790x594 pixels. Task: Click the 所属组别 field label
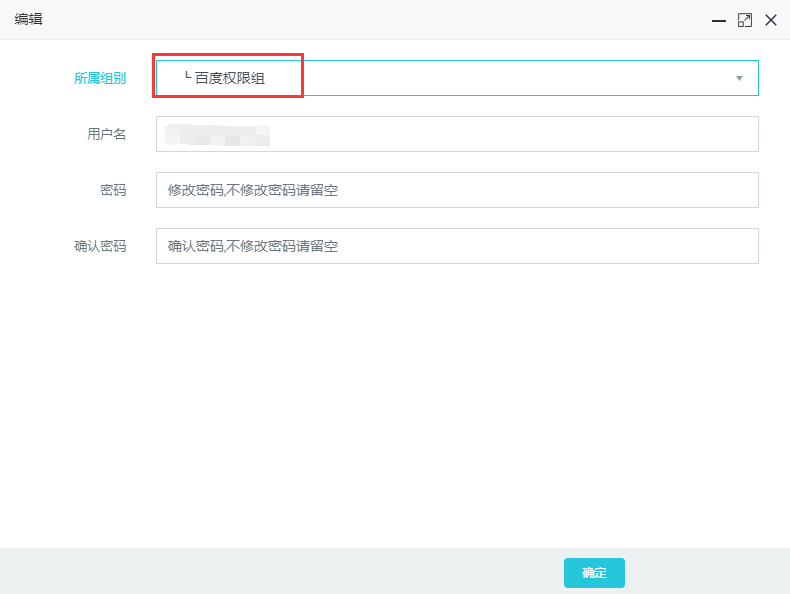(x=100, y=78)
